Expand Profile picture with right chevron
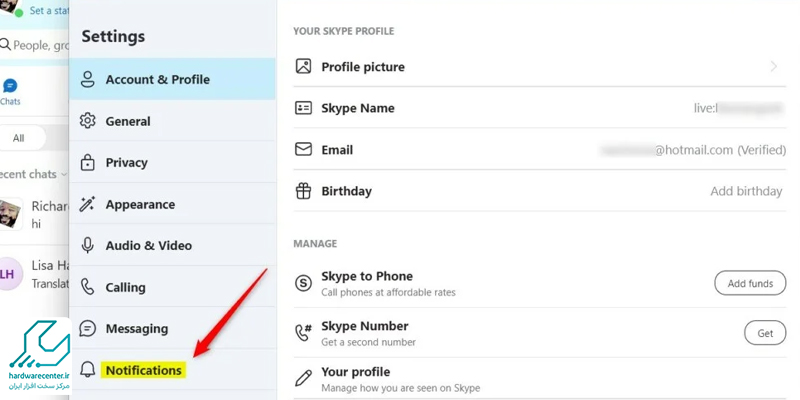Screen dimensions: 800x400 pyautogui.click(x=774, y=66)
